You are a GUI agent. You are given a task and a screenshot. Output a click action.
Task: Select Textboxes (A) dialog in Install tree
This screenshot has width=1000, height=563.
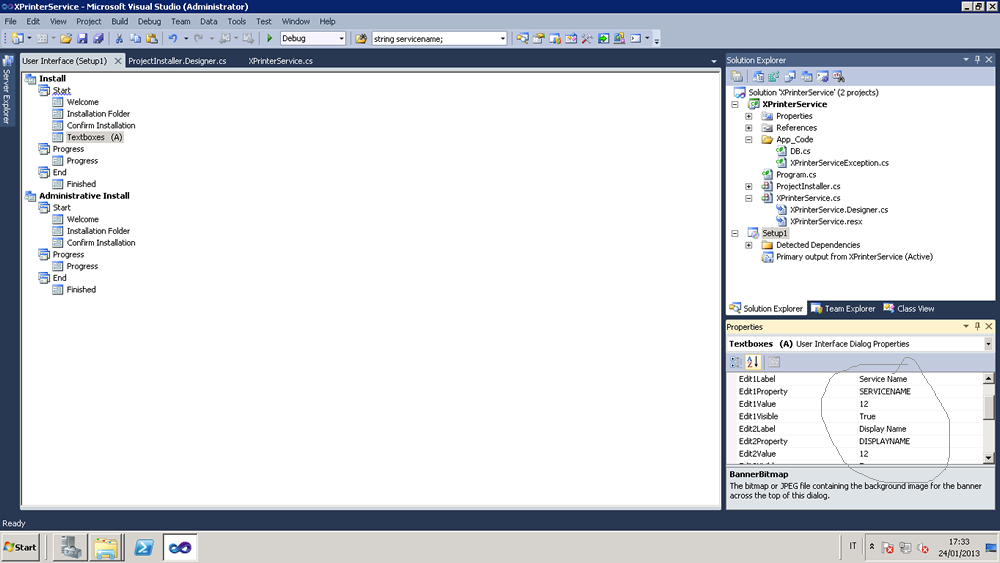tap(94, 137)
